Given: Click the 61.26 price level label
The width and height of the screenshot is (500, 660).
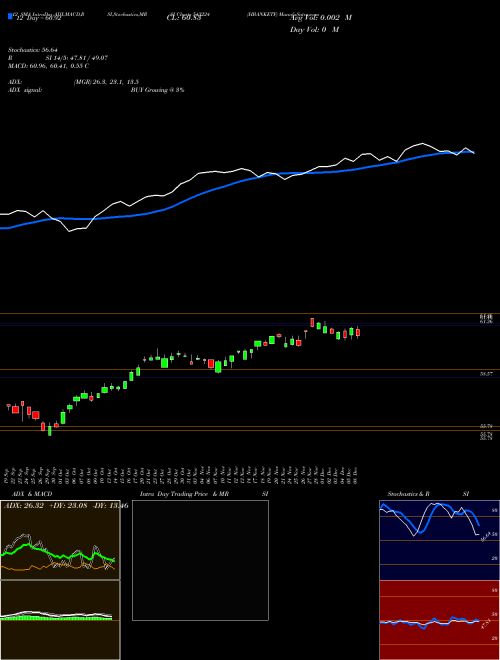Looking at the screenshot, I should coord(486,322).
